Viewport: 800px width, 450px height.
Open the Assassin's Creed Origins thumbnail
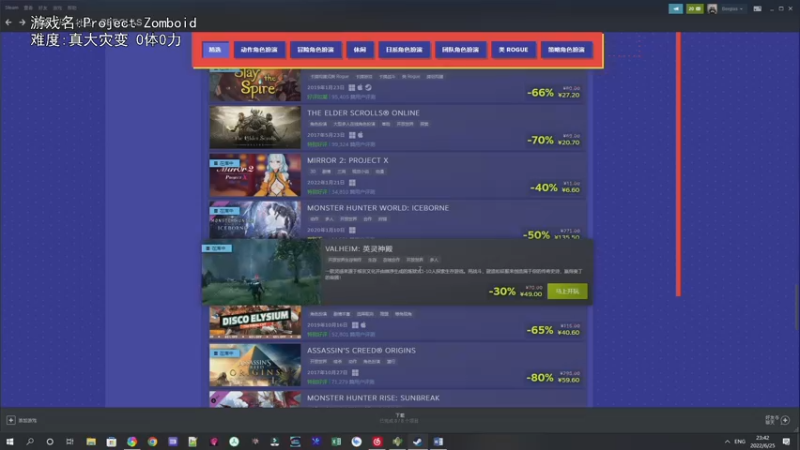[255, 365]
